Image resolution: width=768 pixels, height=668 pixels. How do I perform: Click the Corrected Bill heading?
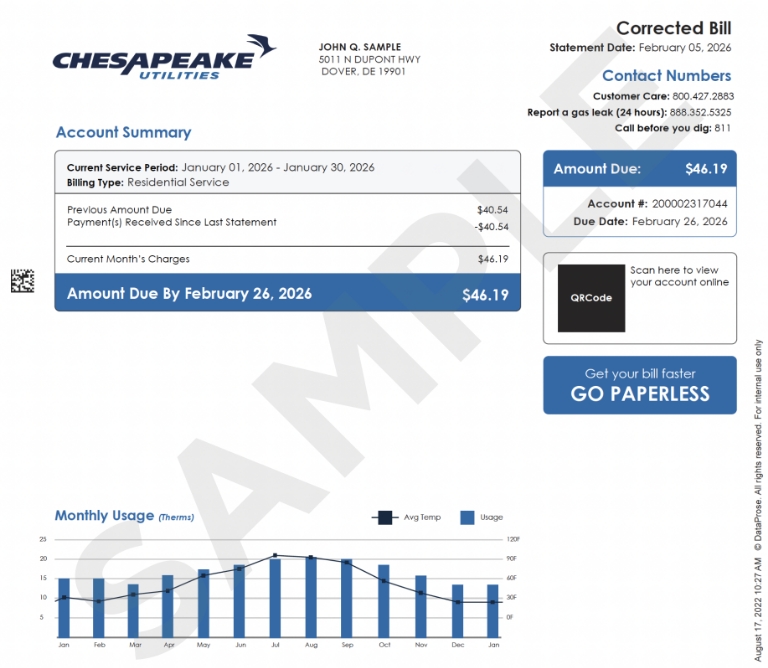click(673, 28)
